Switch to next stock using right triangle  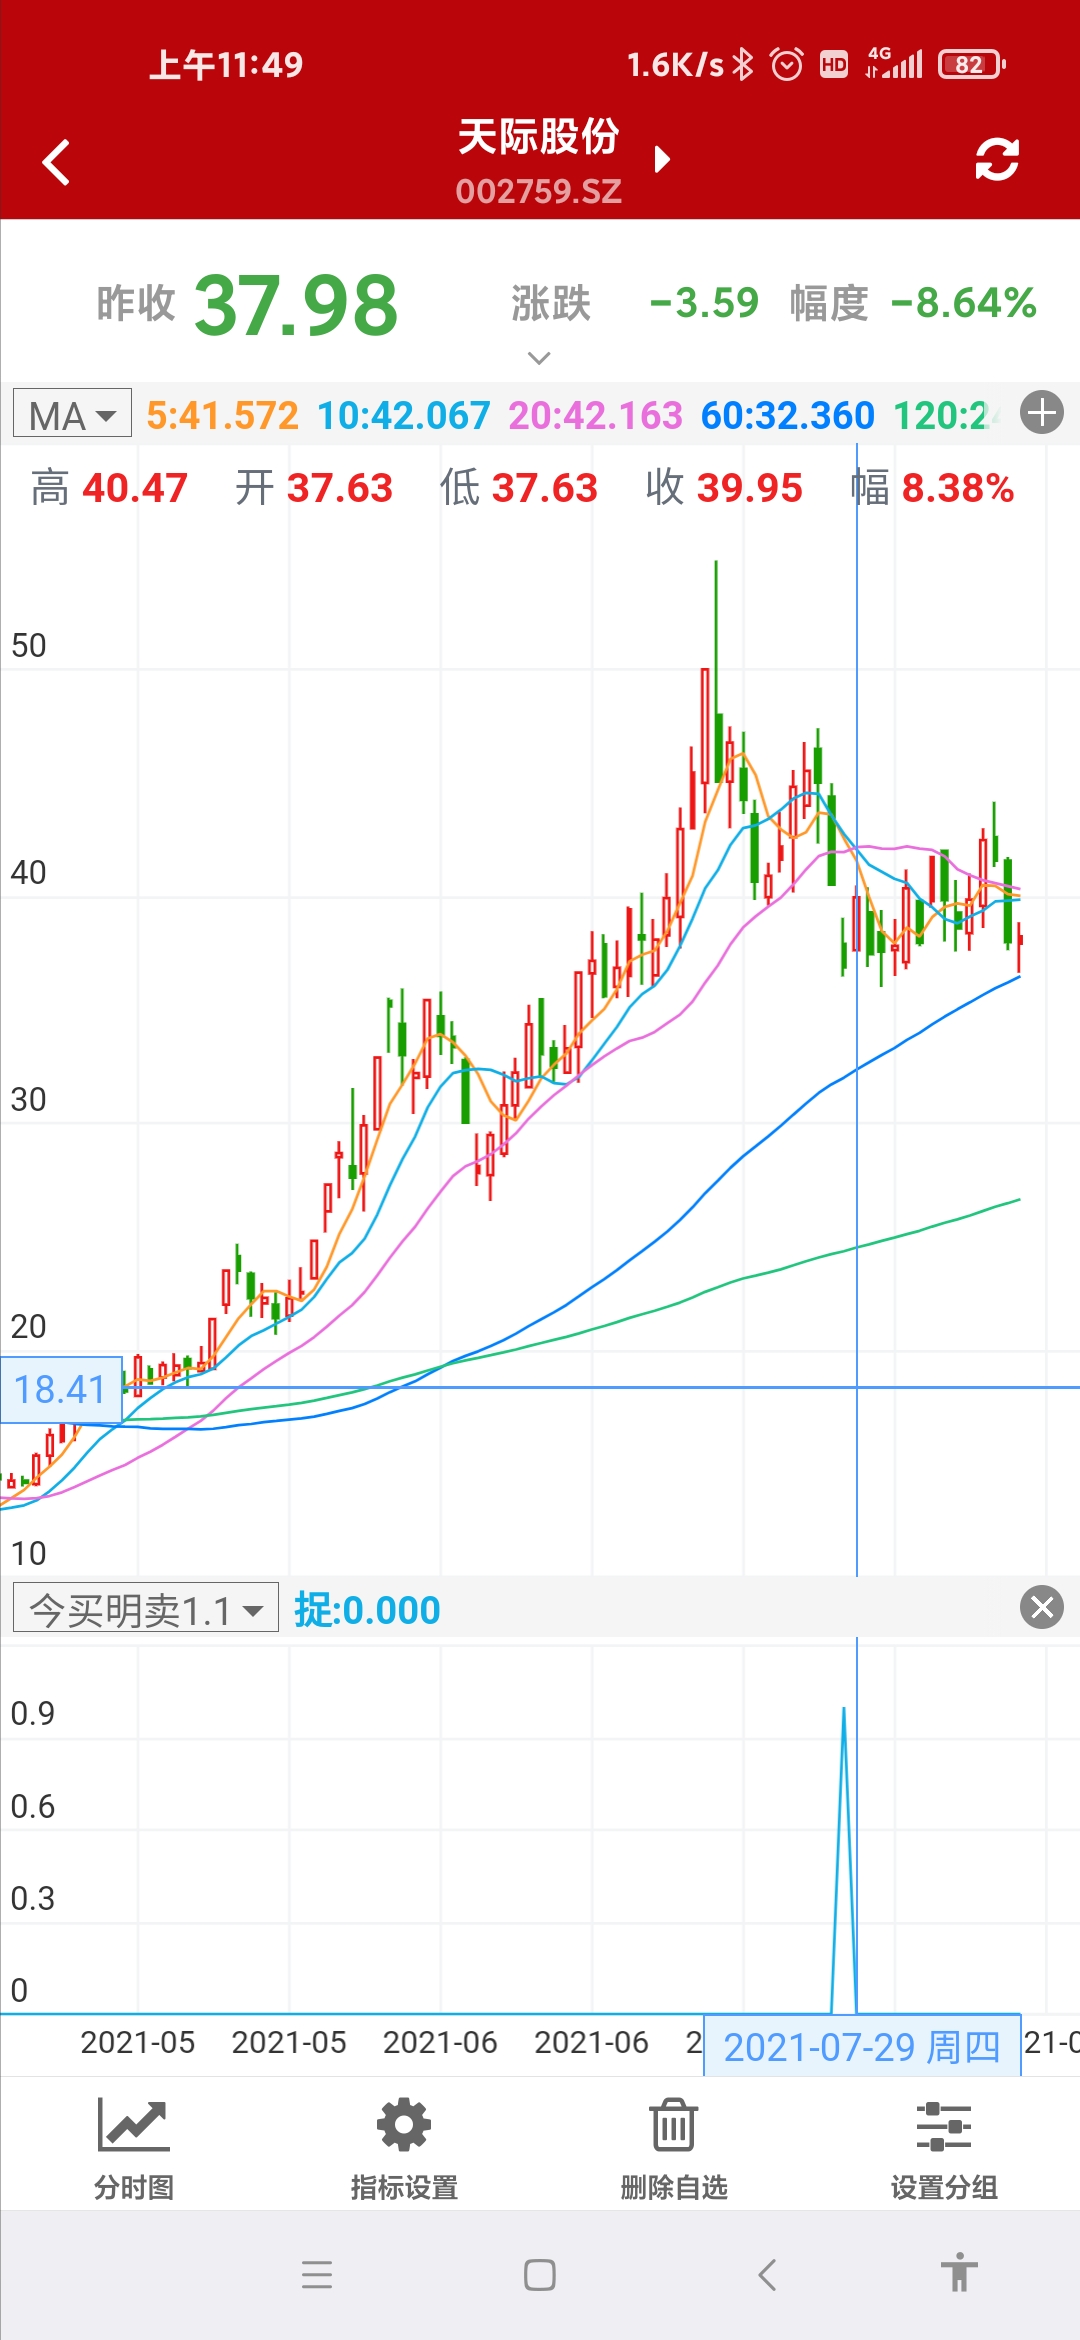click(x=661, y=160)
